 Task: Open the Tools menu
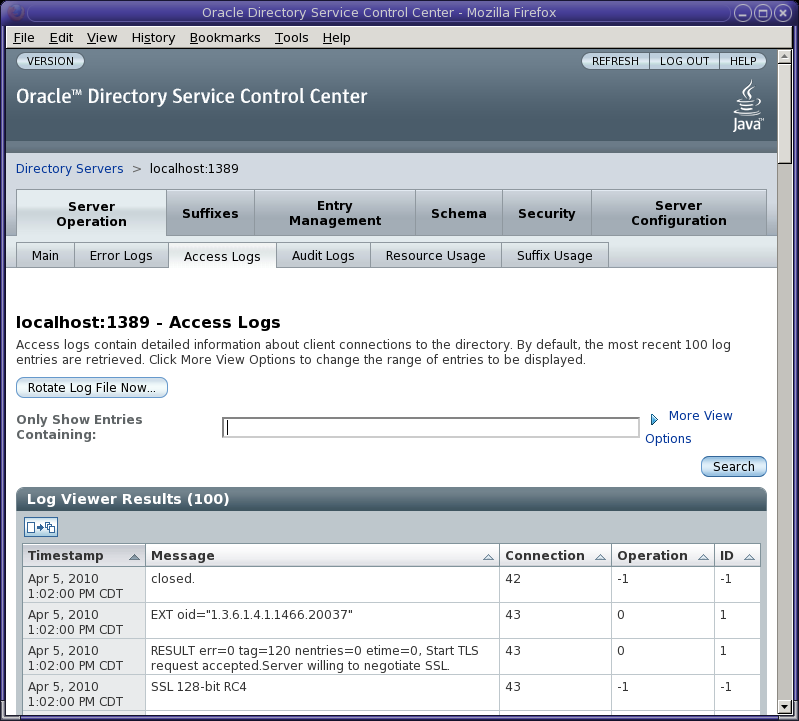[291, 38]
